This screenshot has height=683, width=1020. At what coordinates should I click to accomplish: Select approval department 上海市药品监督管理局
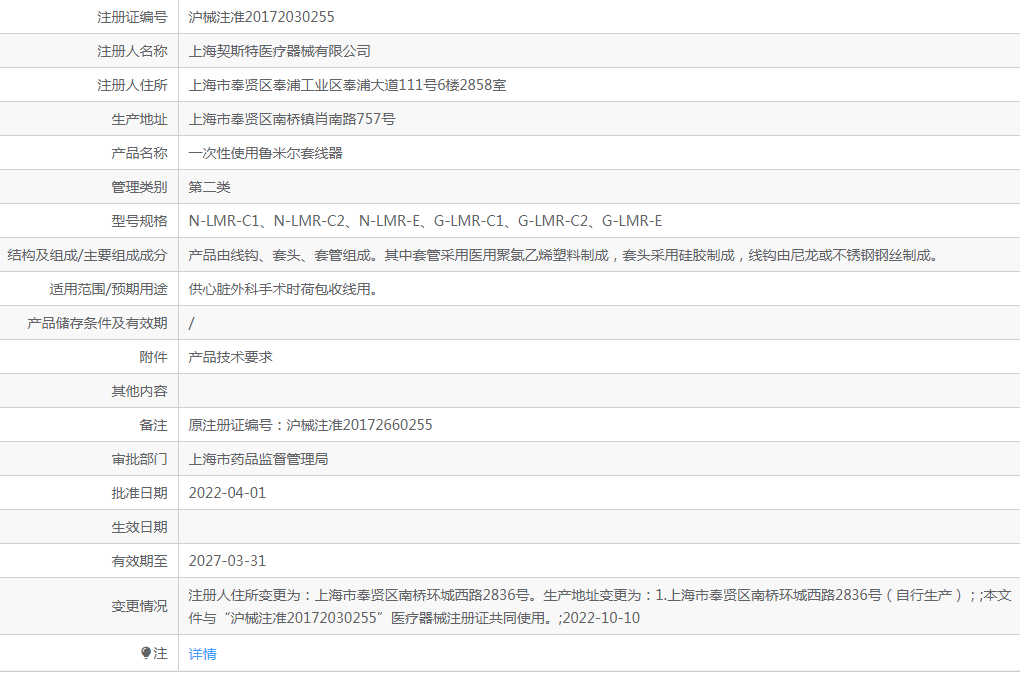(258, 459)
